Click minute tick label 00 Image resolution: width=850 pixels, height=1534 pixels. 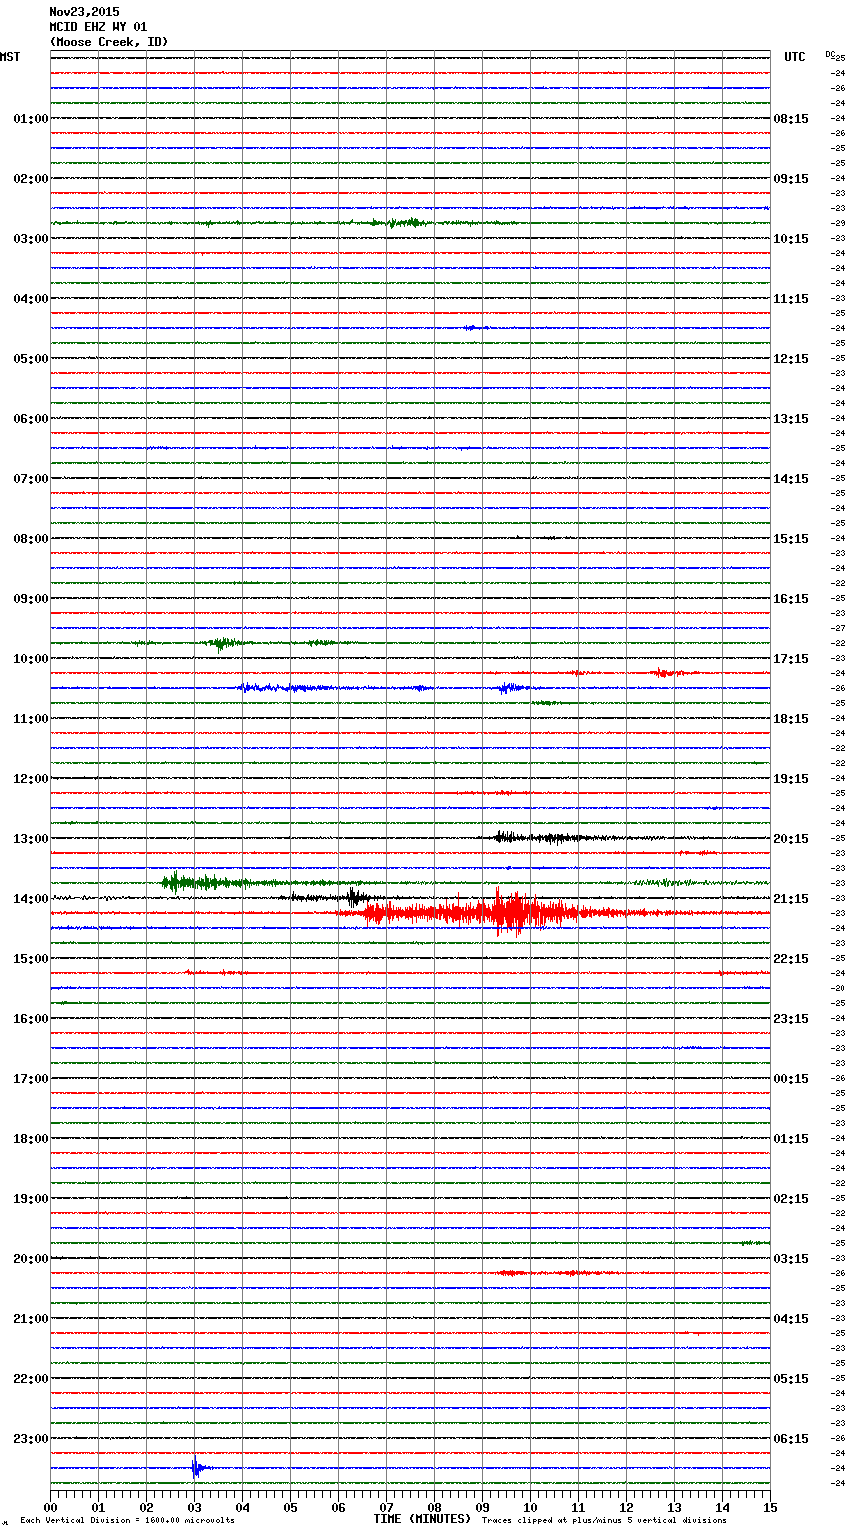(51, 1507)
